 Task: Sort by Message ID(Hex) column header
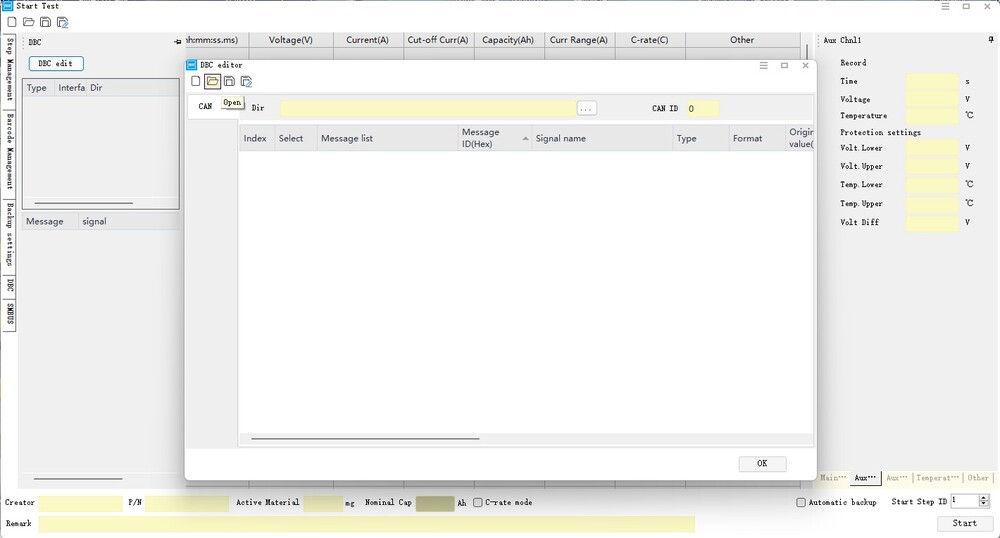[494, 138]
